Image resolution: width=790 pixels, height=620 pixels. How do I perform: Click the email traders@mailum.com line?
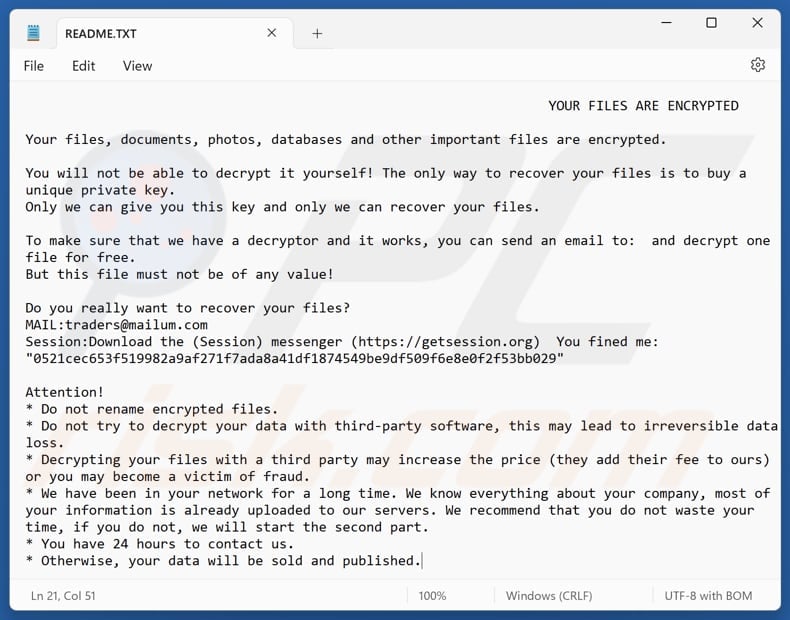[116, 325]
